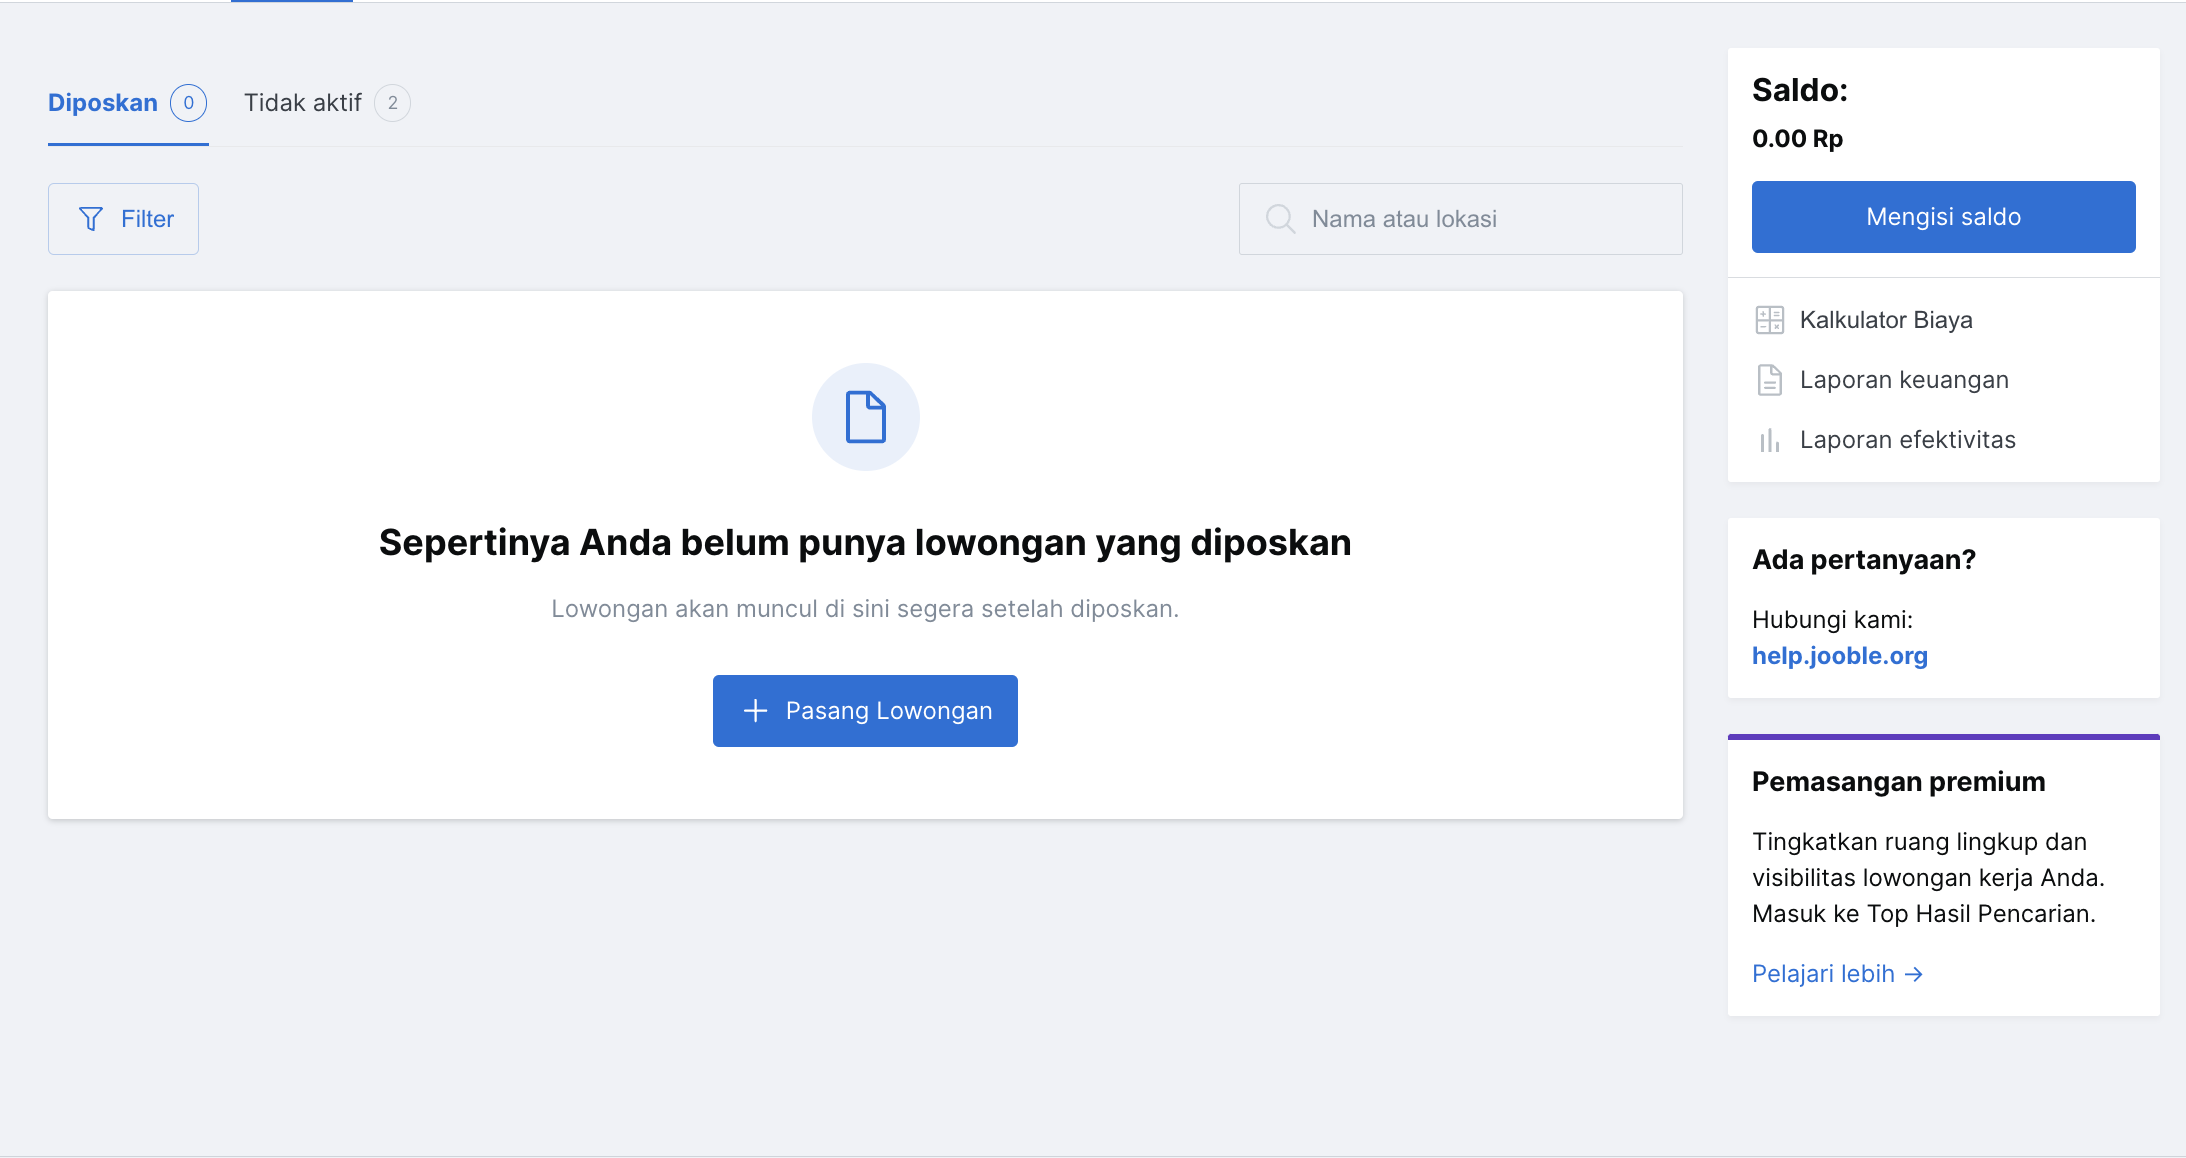Click the funnel filter icon

pos(91,219)
